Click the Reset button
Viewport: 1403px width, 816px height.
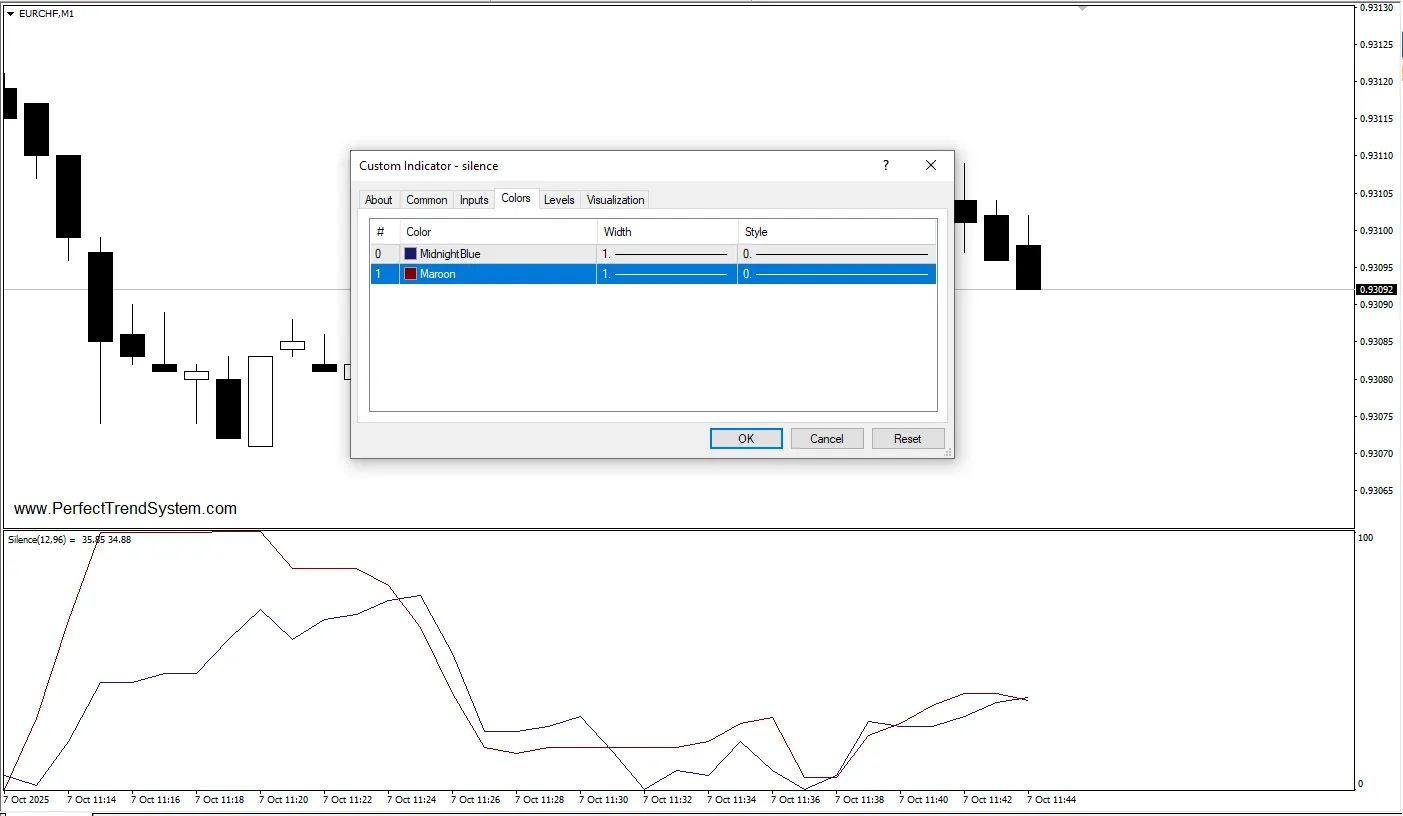click(908, 439)
